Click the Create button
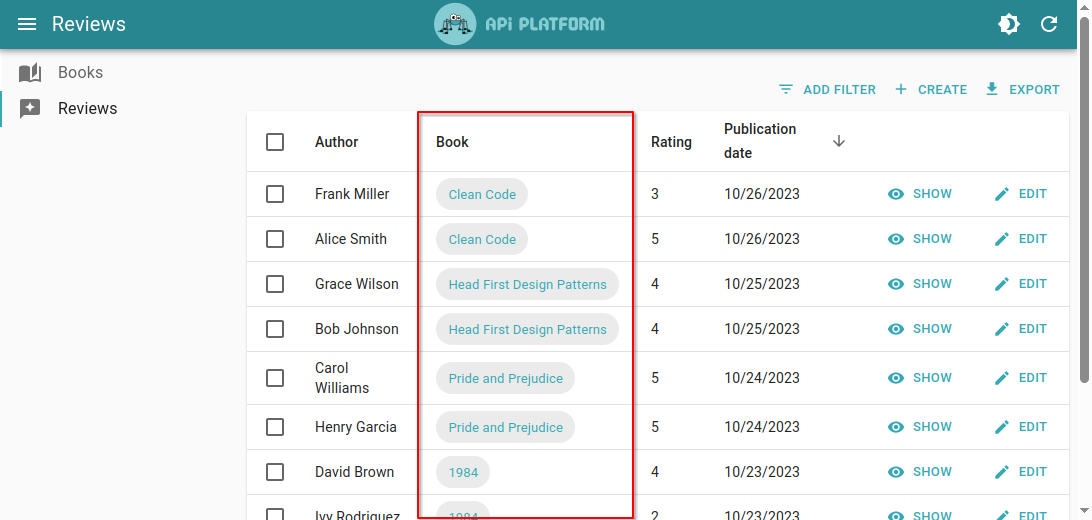This screenshot has height=520, width=1092. tap(930, 89)
